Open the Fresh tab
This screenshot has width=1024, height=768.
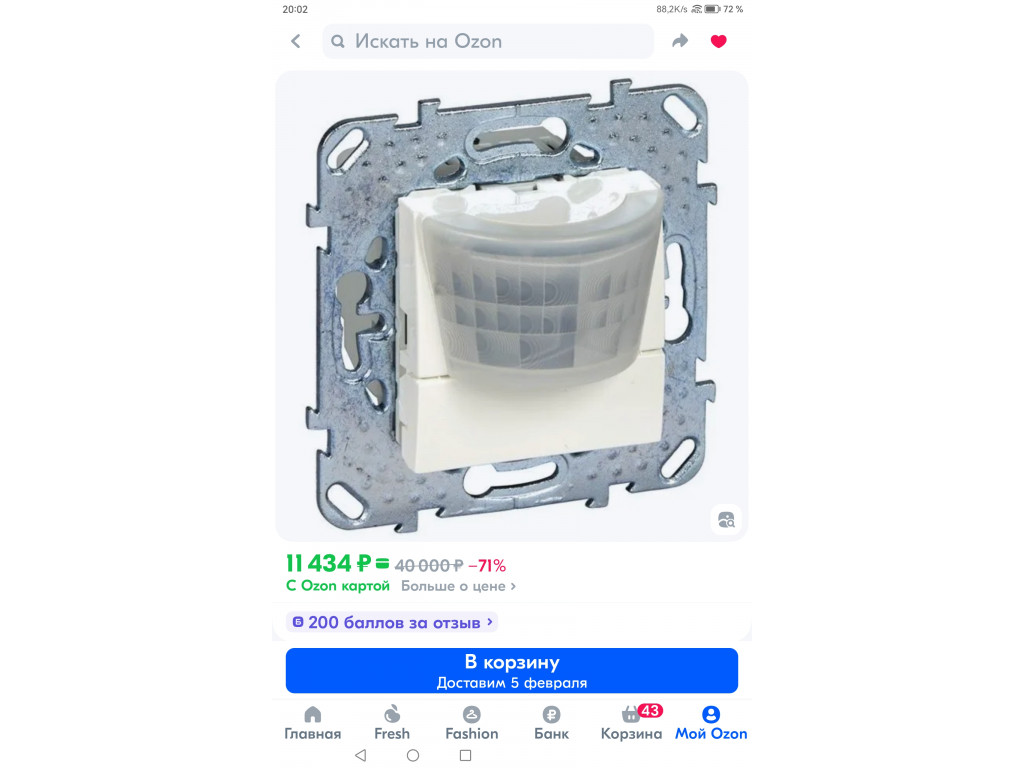[392, 724]
